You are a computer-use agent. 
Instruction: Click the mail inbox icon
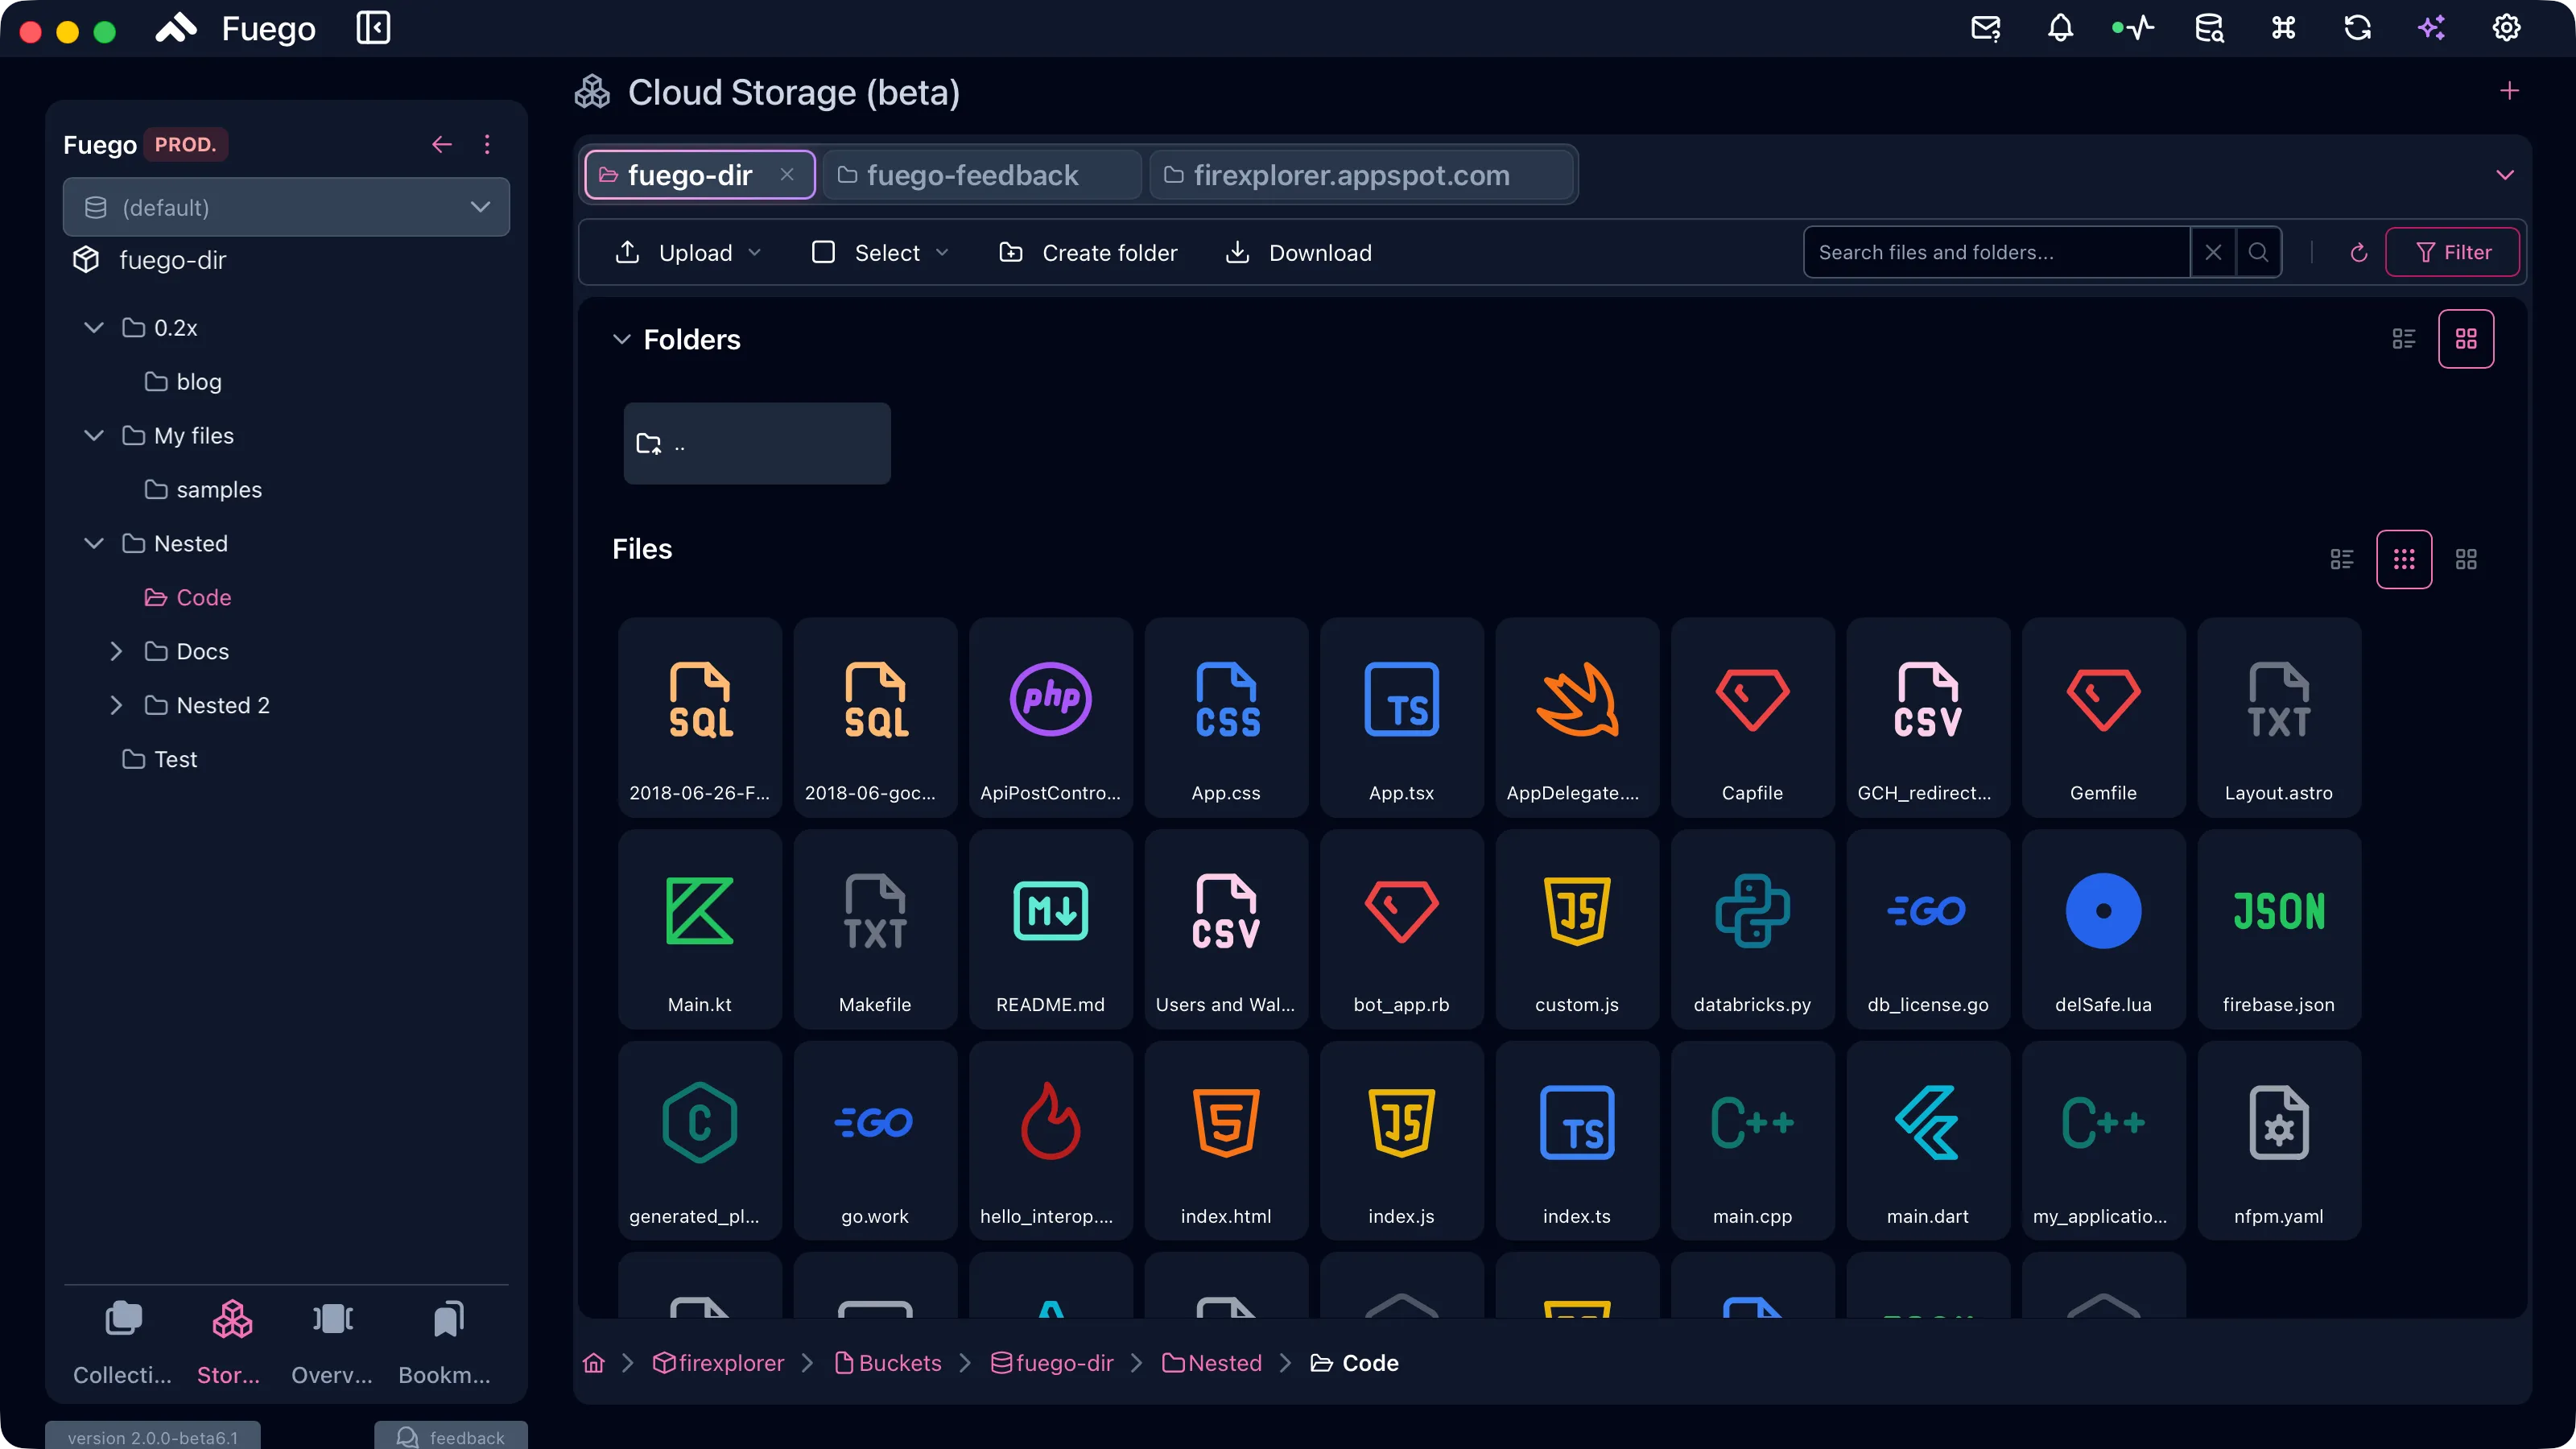click(1986, 28)
